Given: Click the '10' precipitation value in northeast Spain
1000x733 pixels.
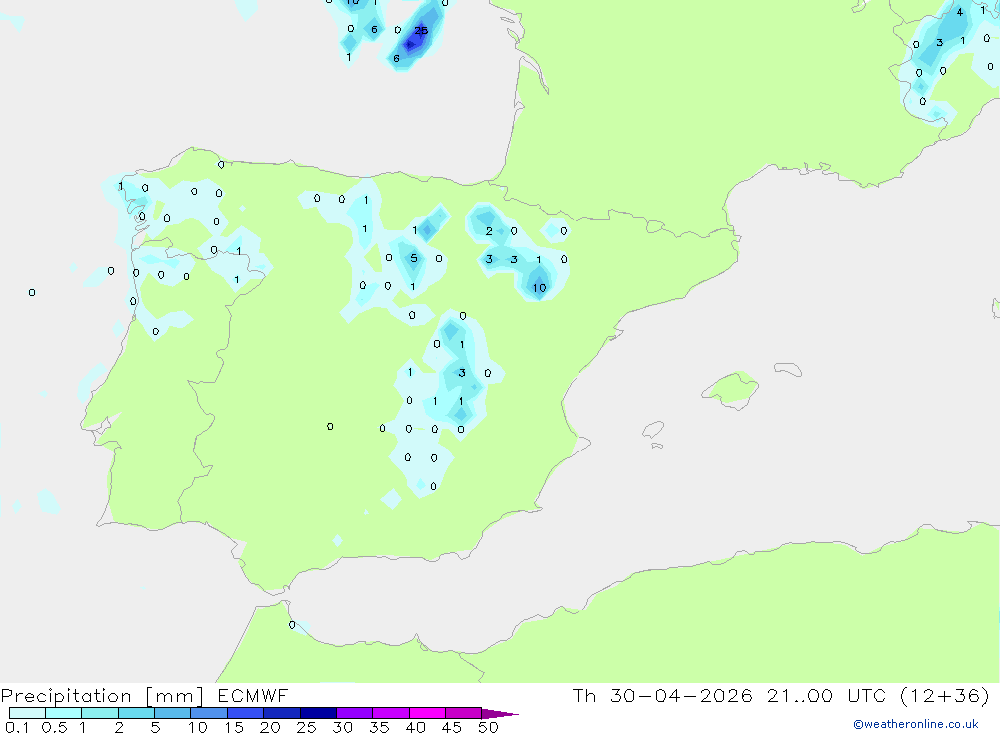Looking at the screenshot, I should [540, 288].
